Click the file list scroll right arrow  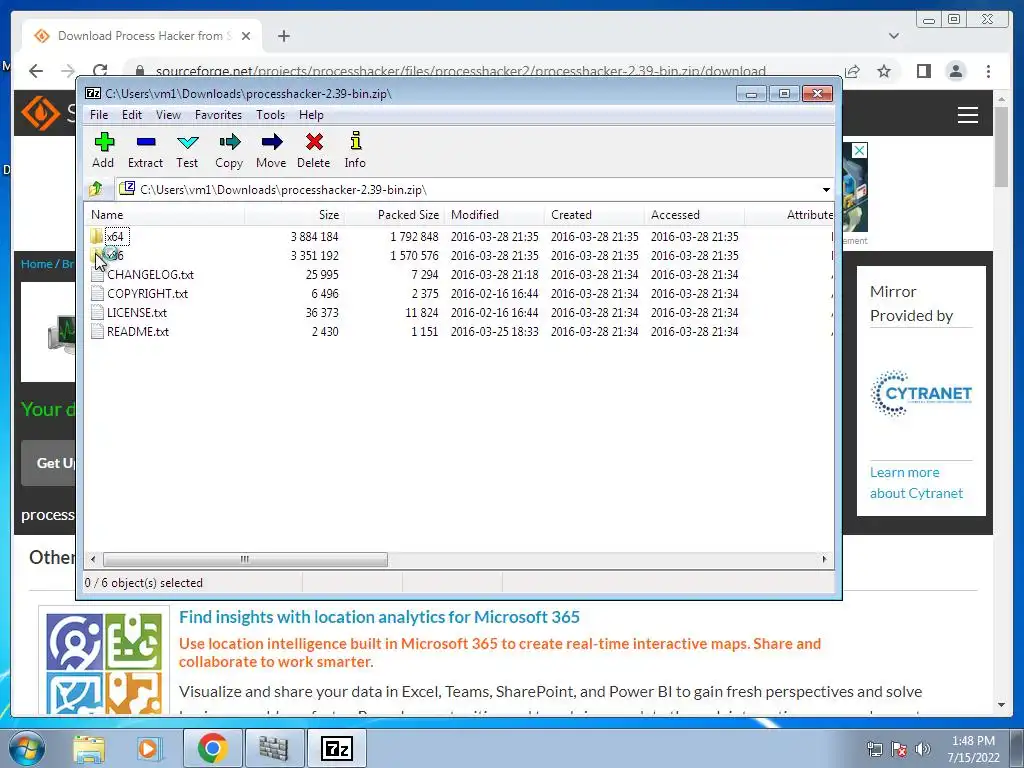(825, 560)
